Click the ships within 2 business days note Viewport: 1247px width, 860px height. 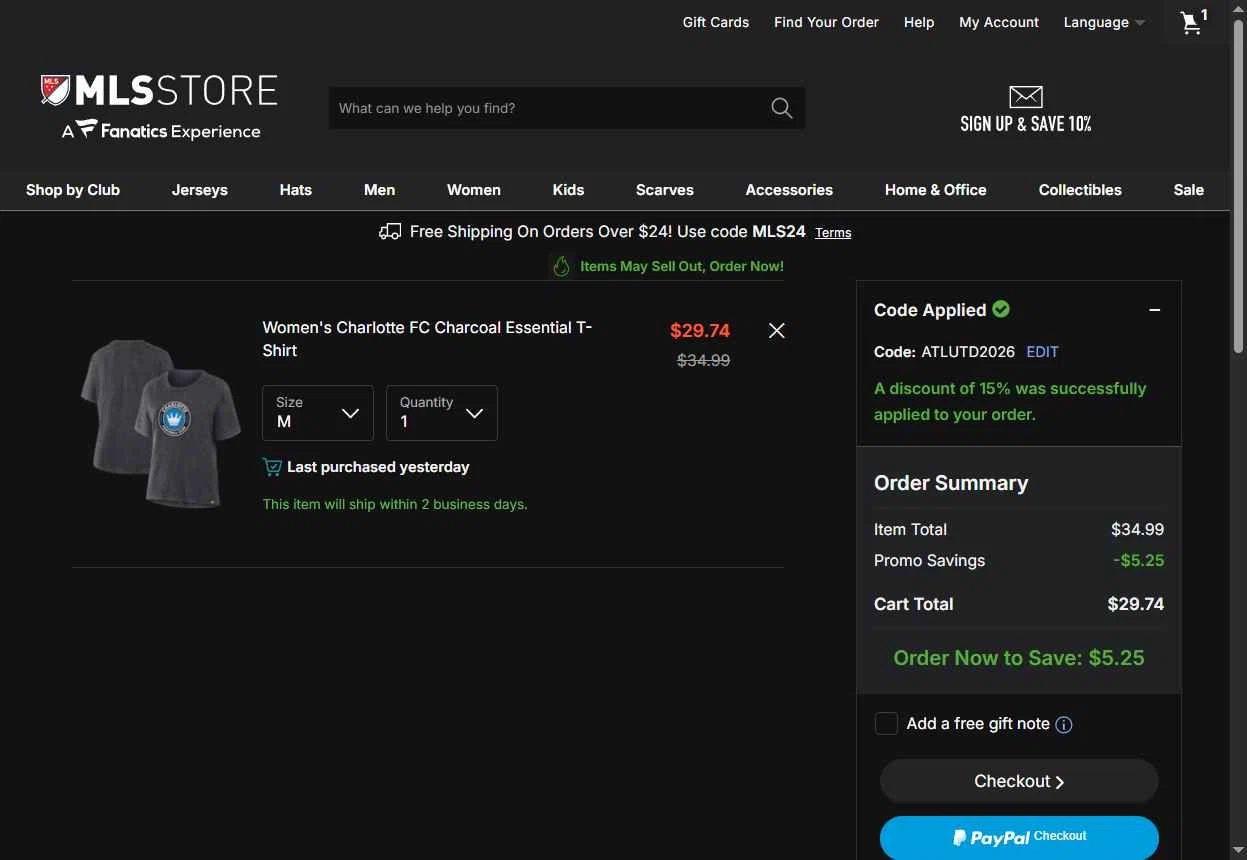point(395,505)
